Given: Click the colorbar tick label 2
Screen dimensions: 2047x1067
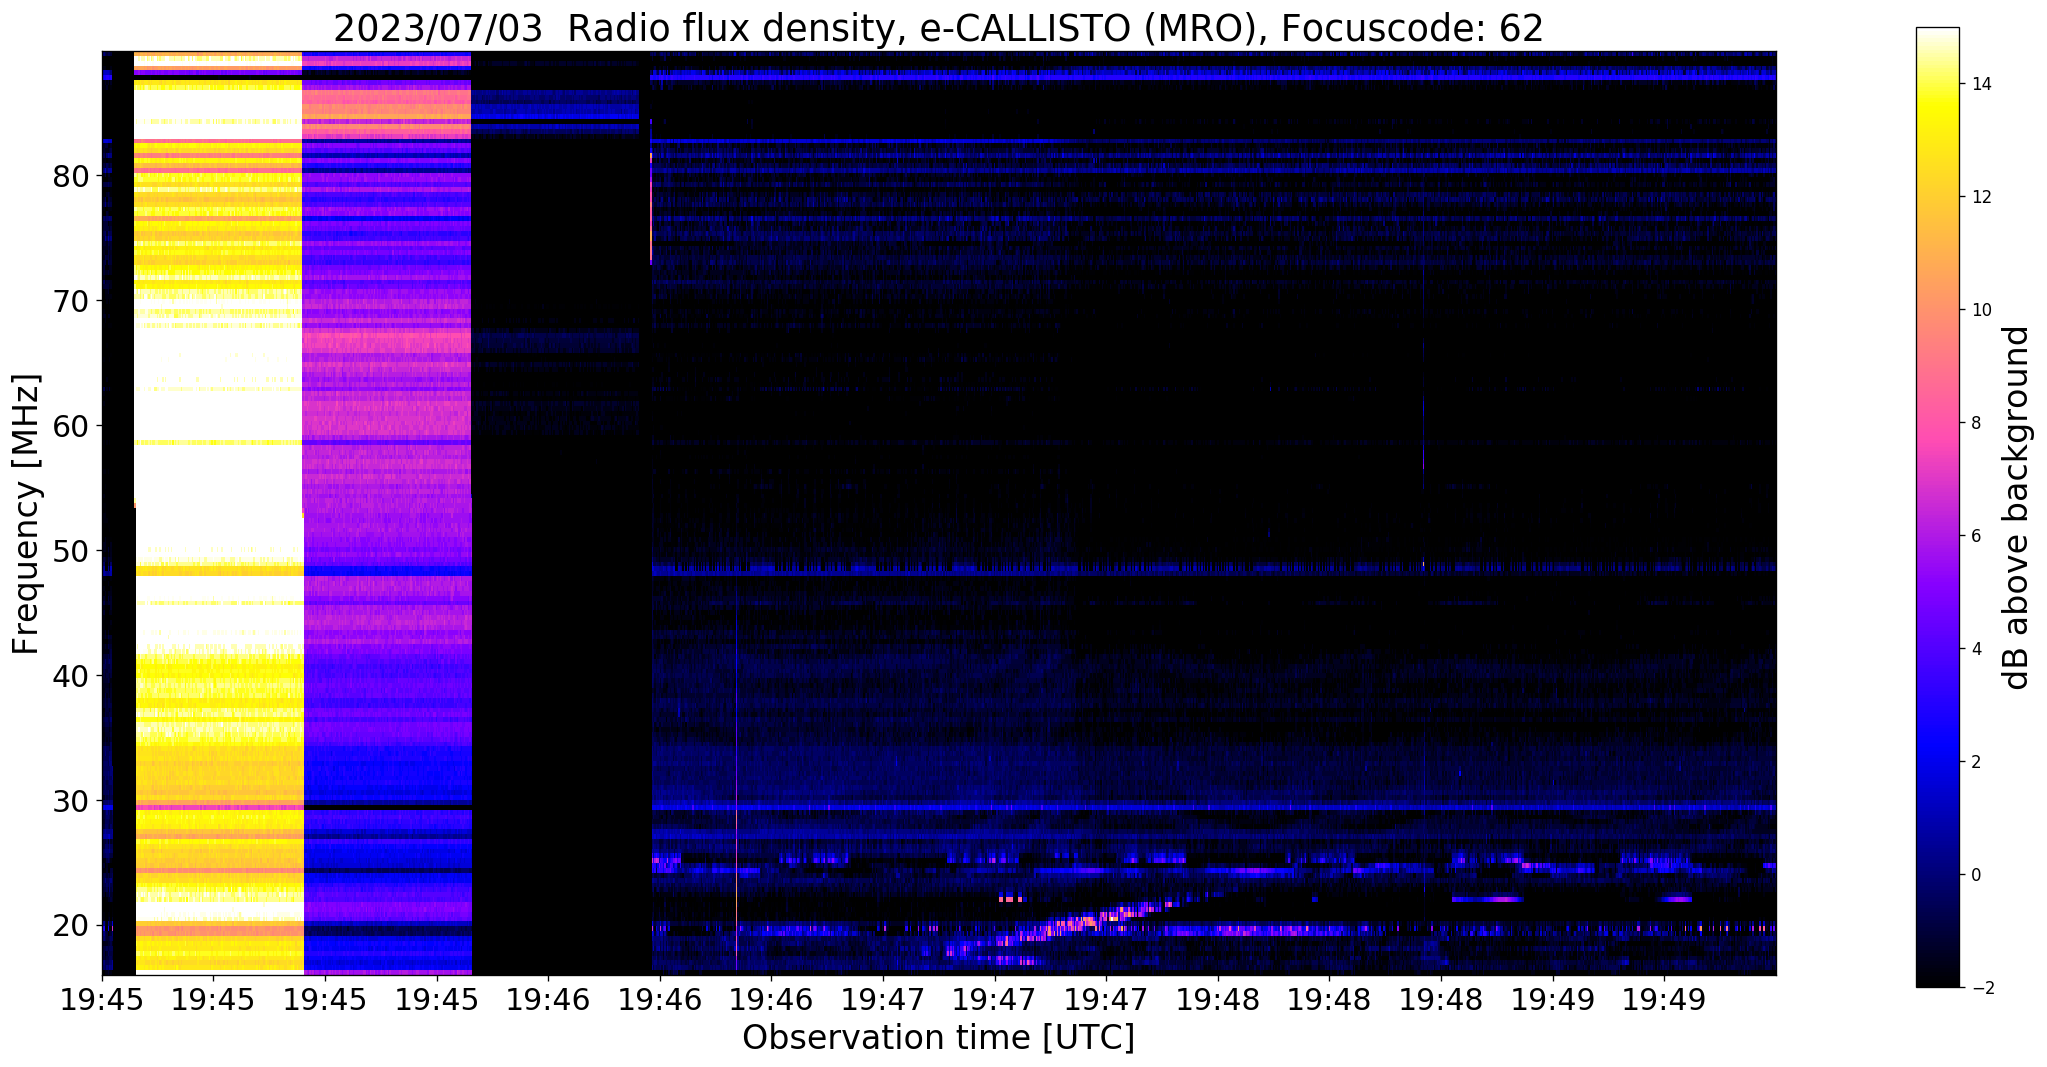Looking at the screenshot, I should coord(1975,762).
